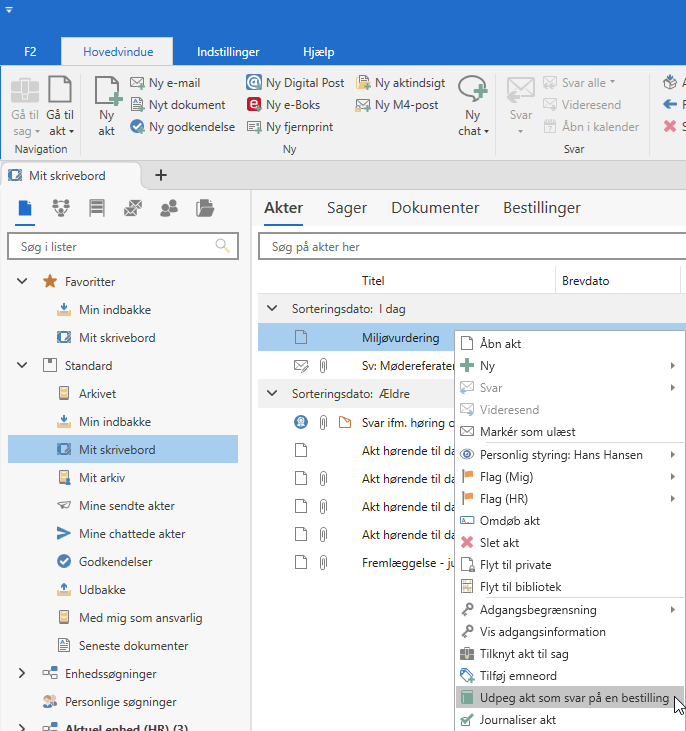
Task: Select Godkendelser in the sidebar
Action: 115,562
